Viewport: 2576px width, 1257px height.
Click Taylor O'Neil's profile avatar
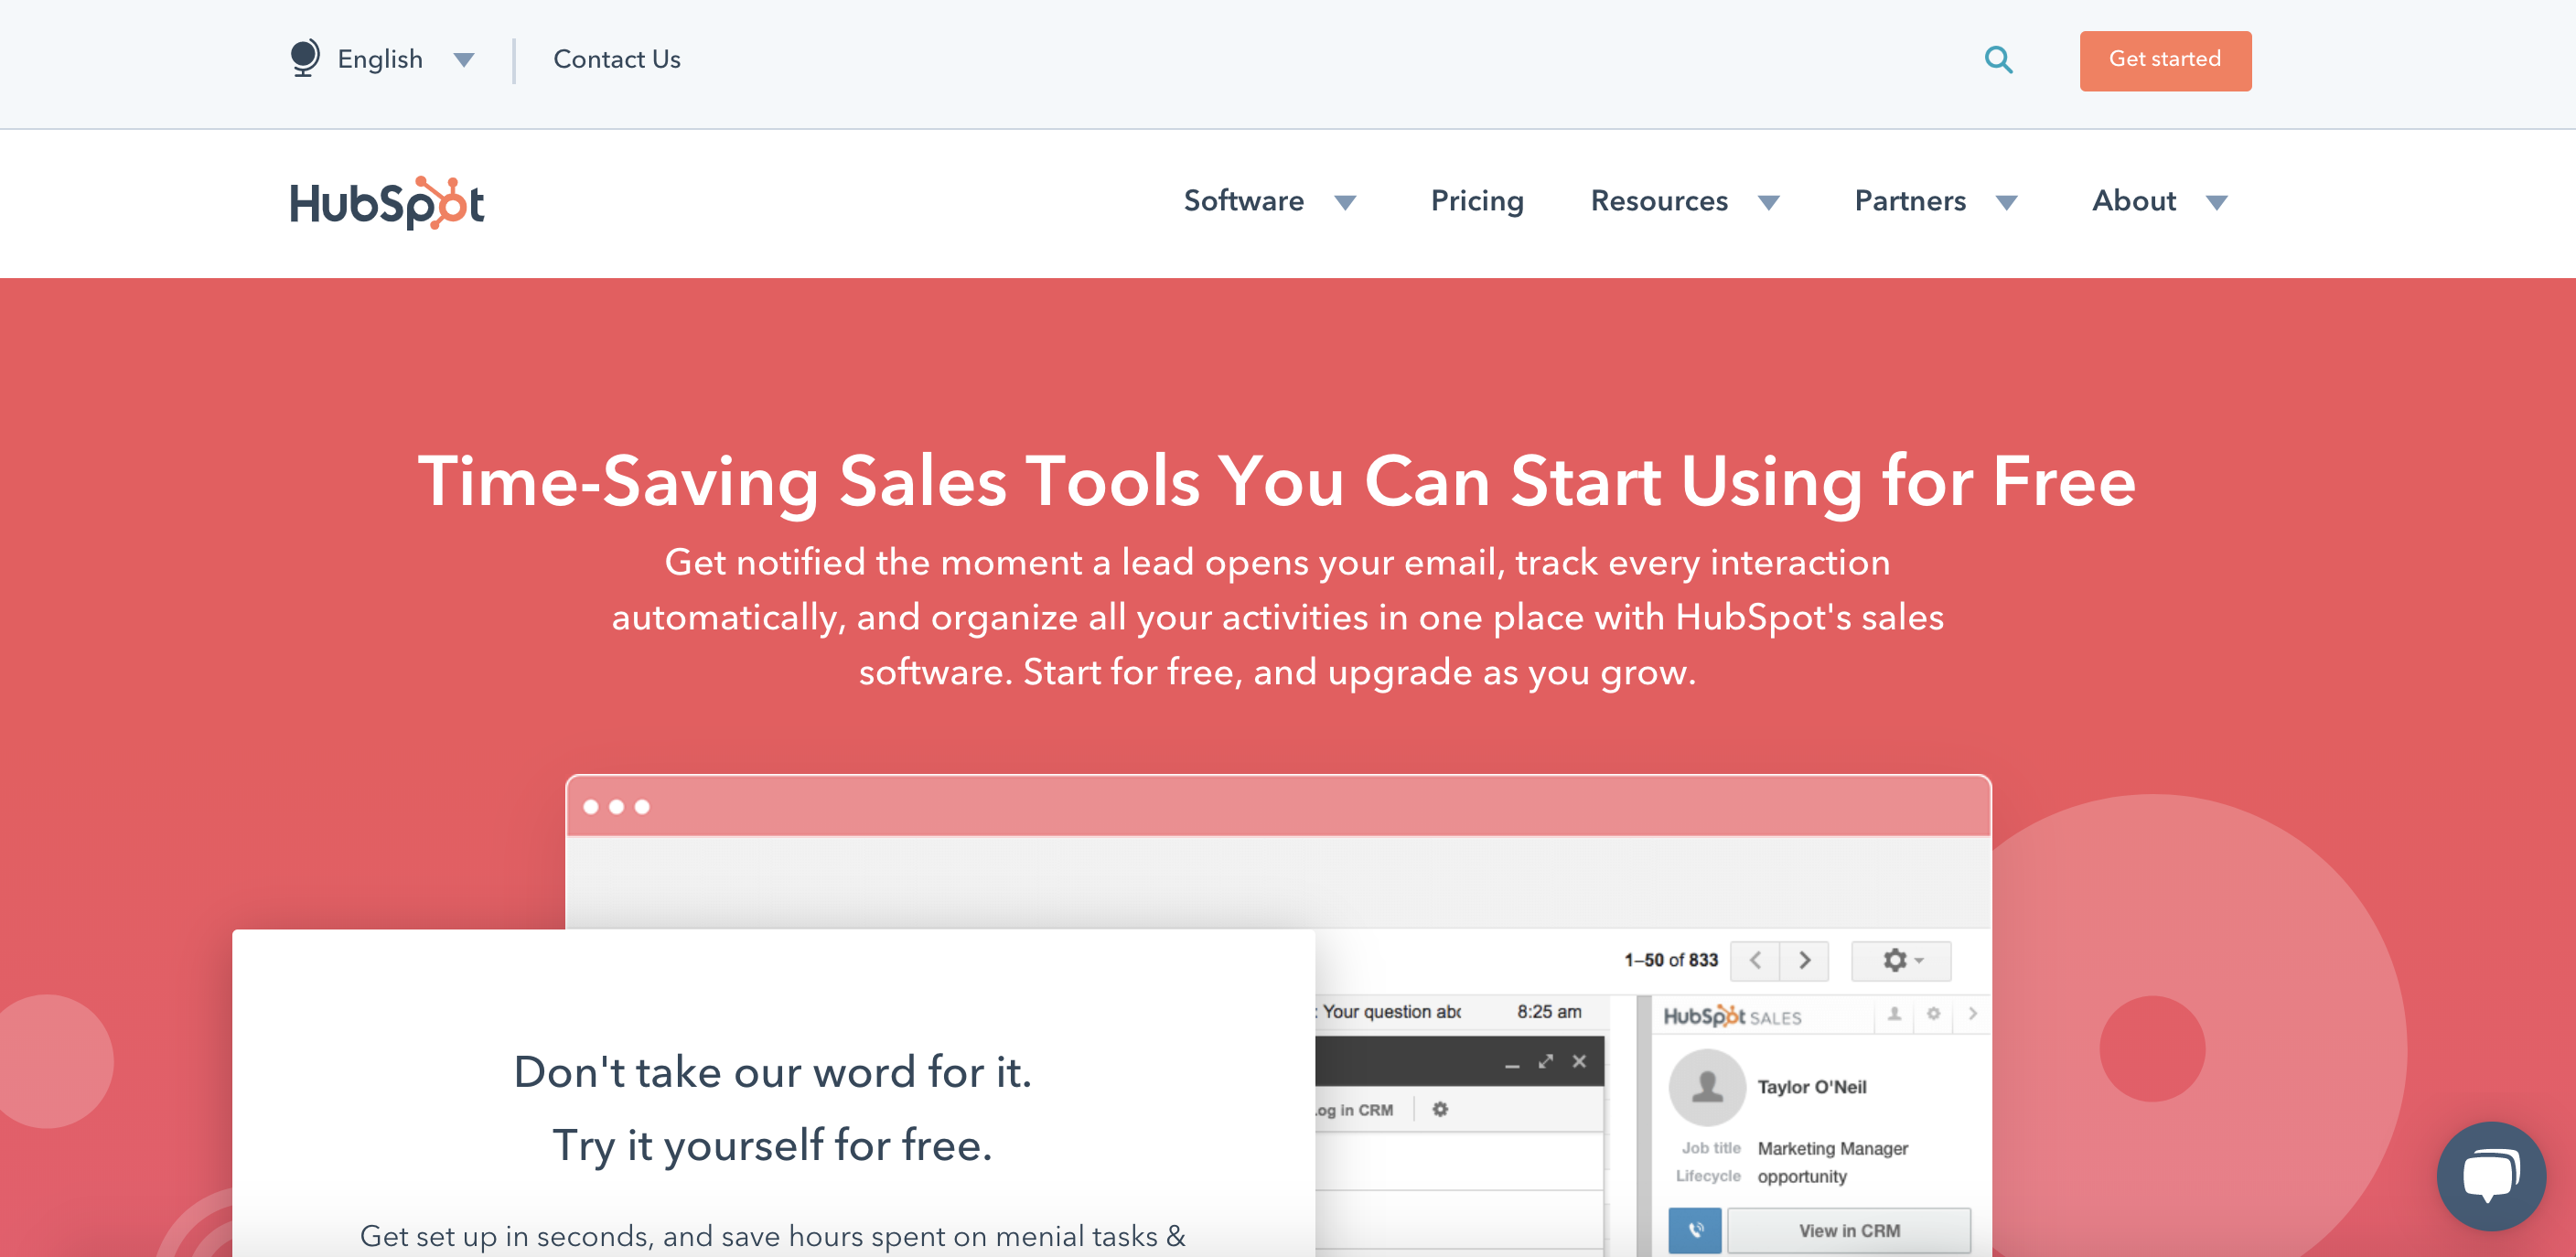coord(1706,1089)
